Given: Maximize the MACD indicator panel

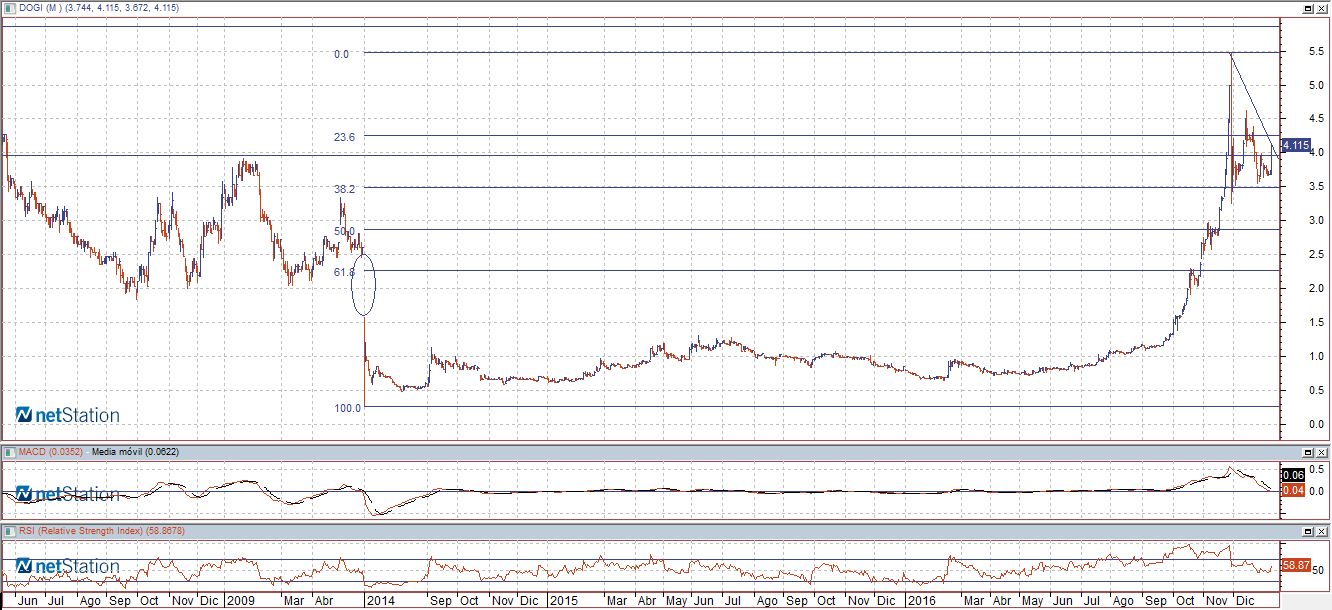Looking at the screenshot, I should (1307, 453).
